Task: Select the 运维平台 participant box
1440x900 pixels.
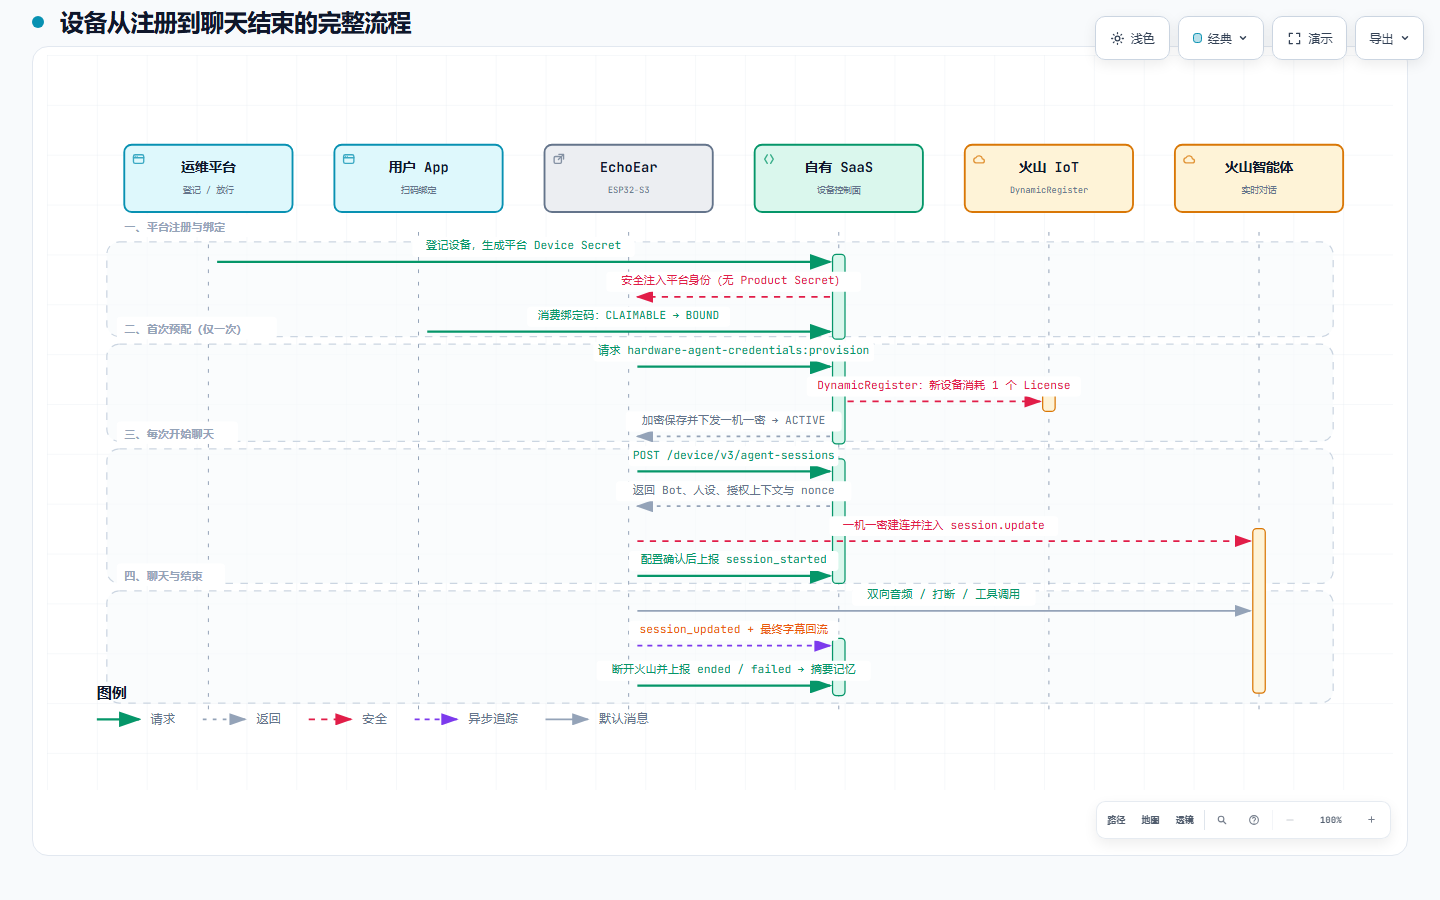Action: 208,178
